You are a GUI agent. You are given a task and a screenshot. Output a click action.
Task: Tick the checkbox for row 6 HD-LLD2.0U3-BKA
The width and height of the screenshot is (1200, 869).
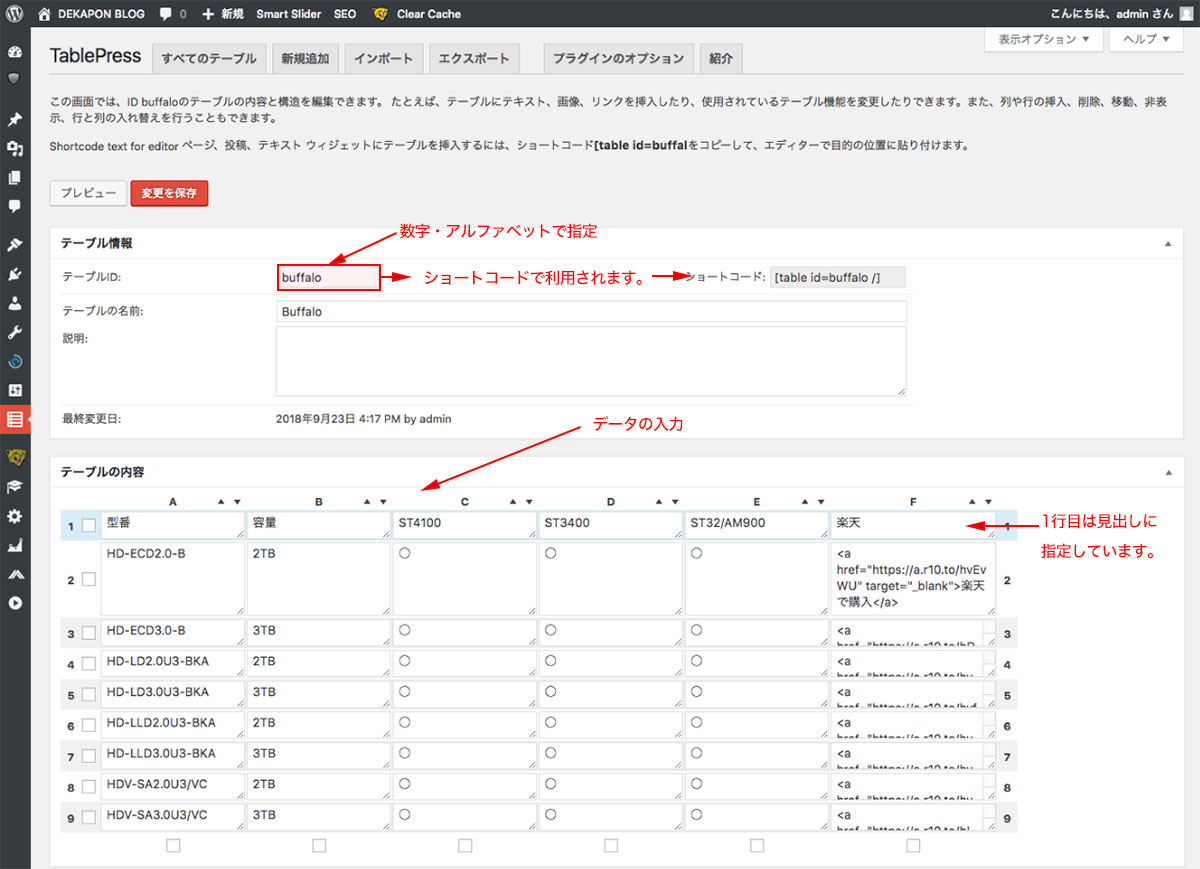(x=88, y=725)
